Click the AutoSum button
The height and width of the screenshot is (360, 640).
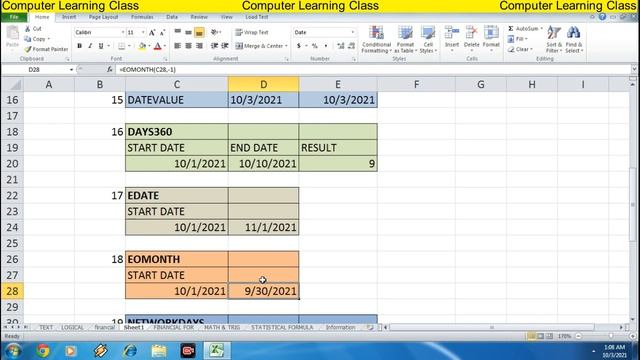(525, 29)
